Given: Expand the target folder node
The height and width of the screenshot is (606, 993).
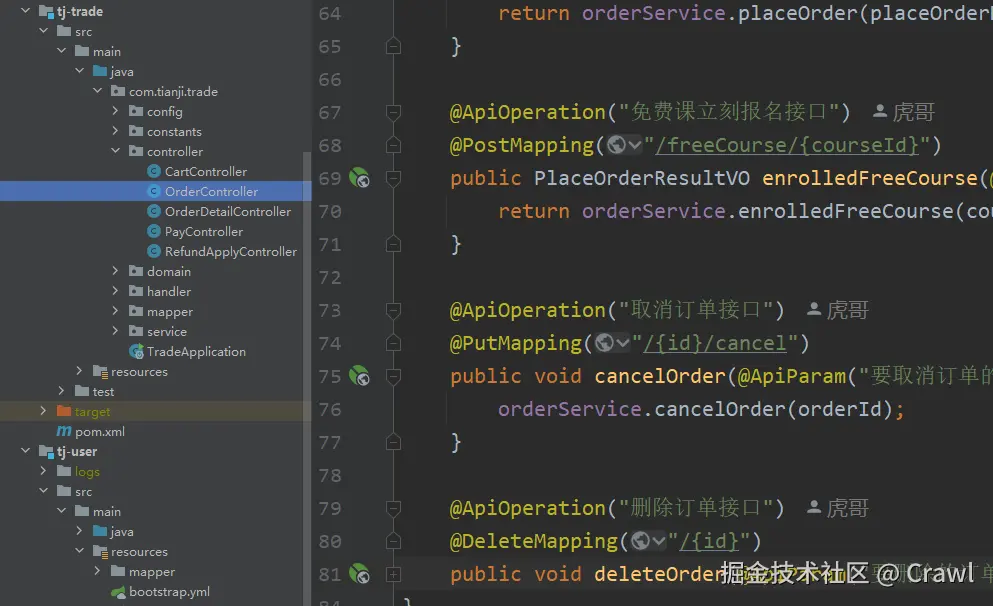Looking at the screenshot, I should click(43, 411).
